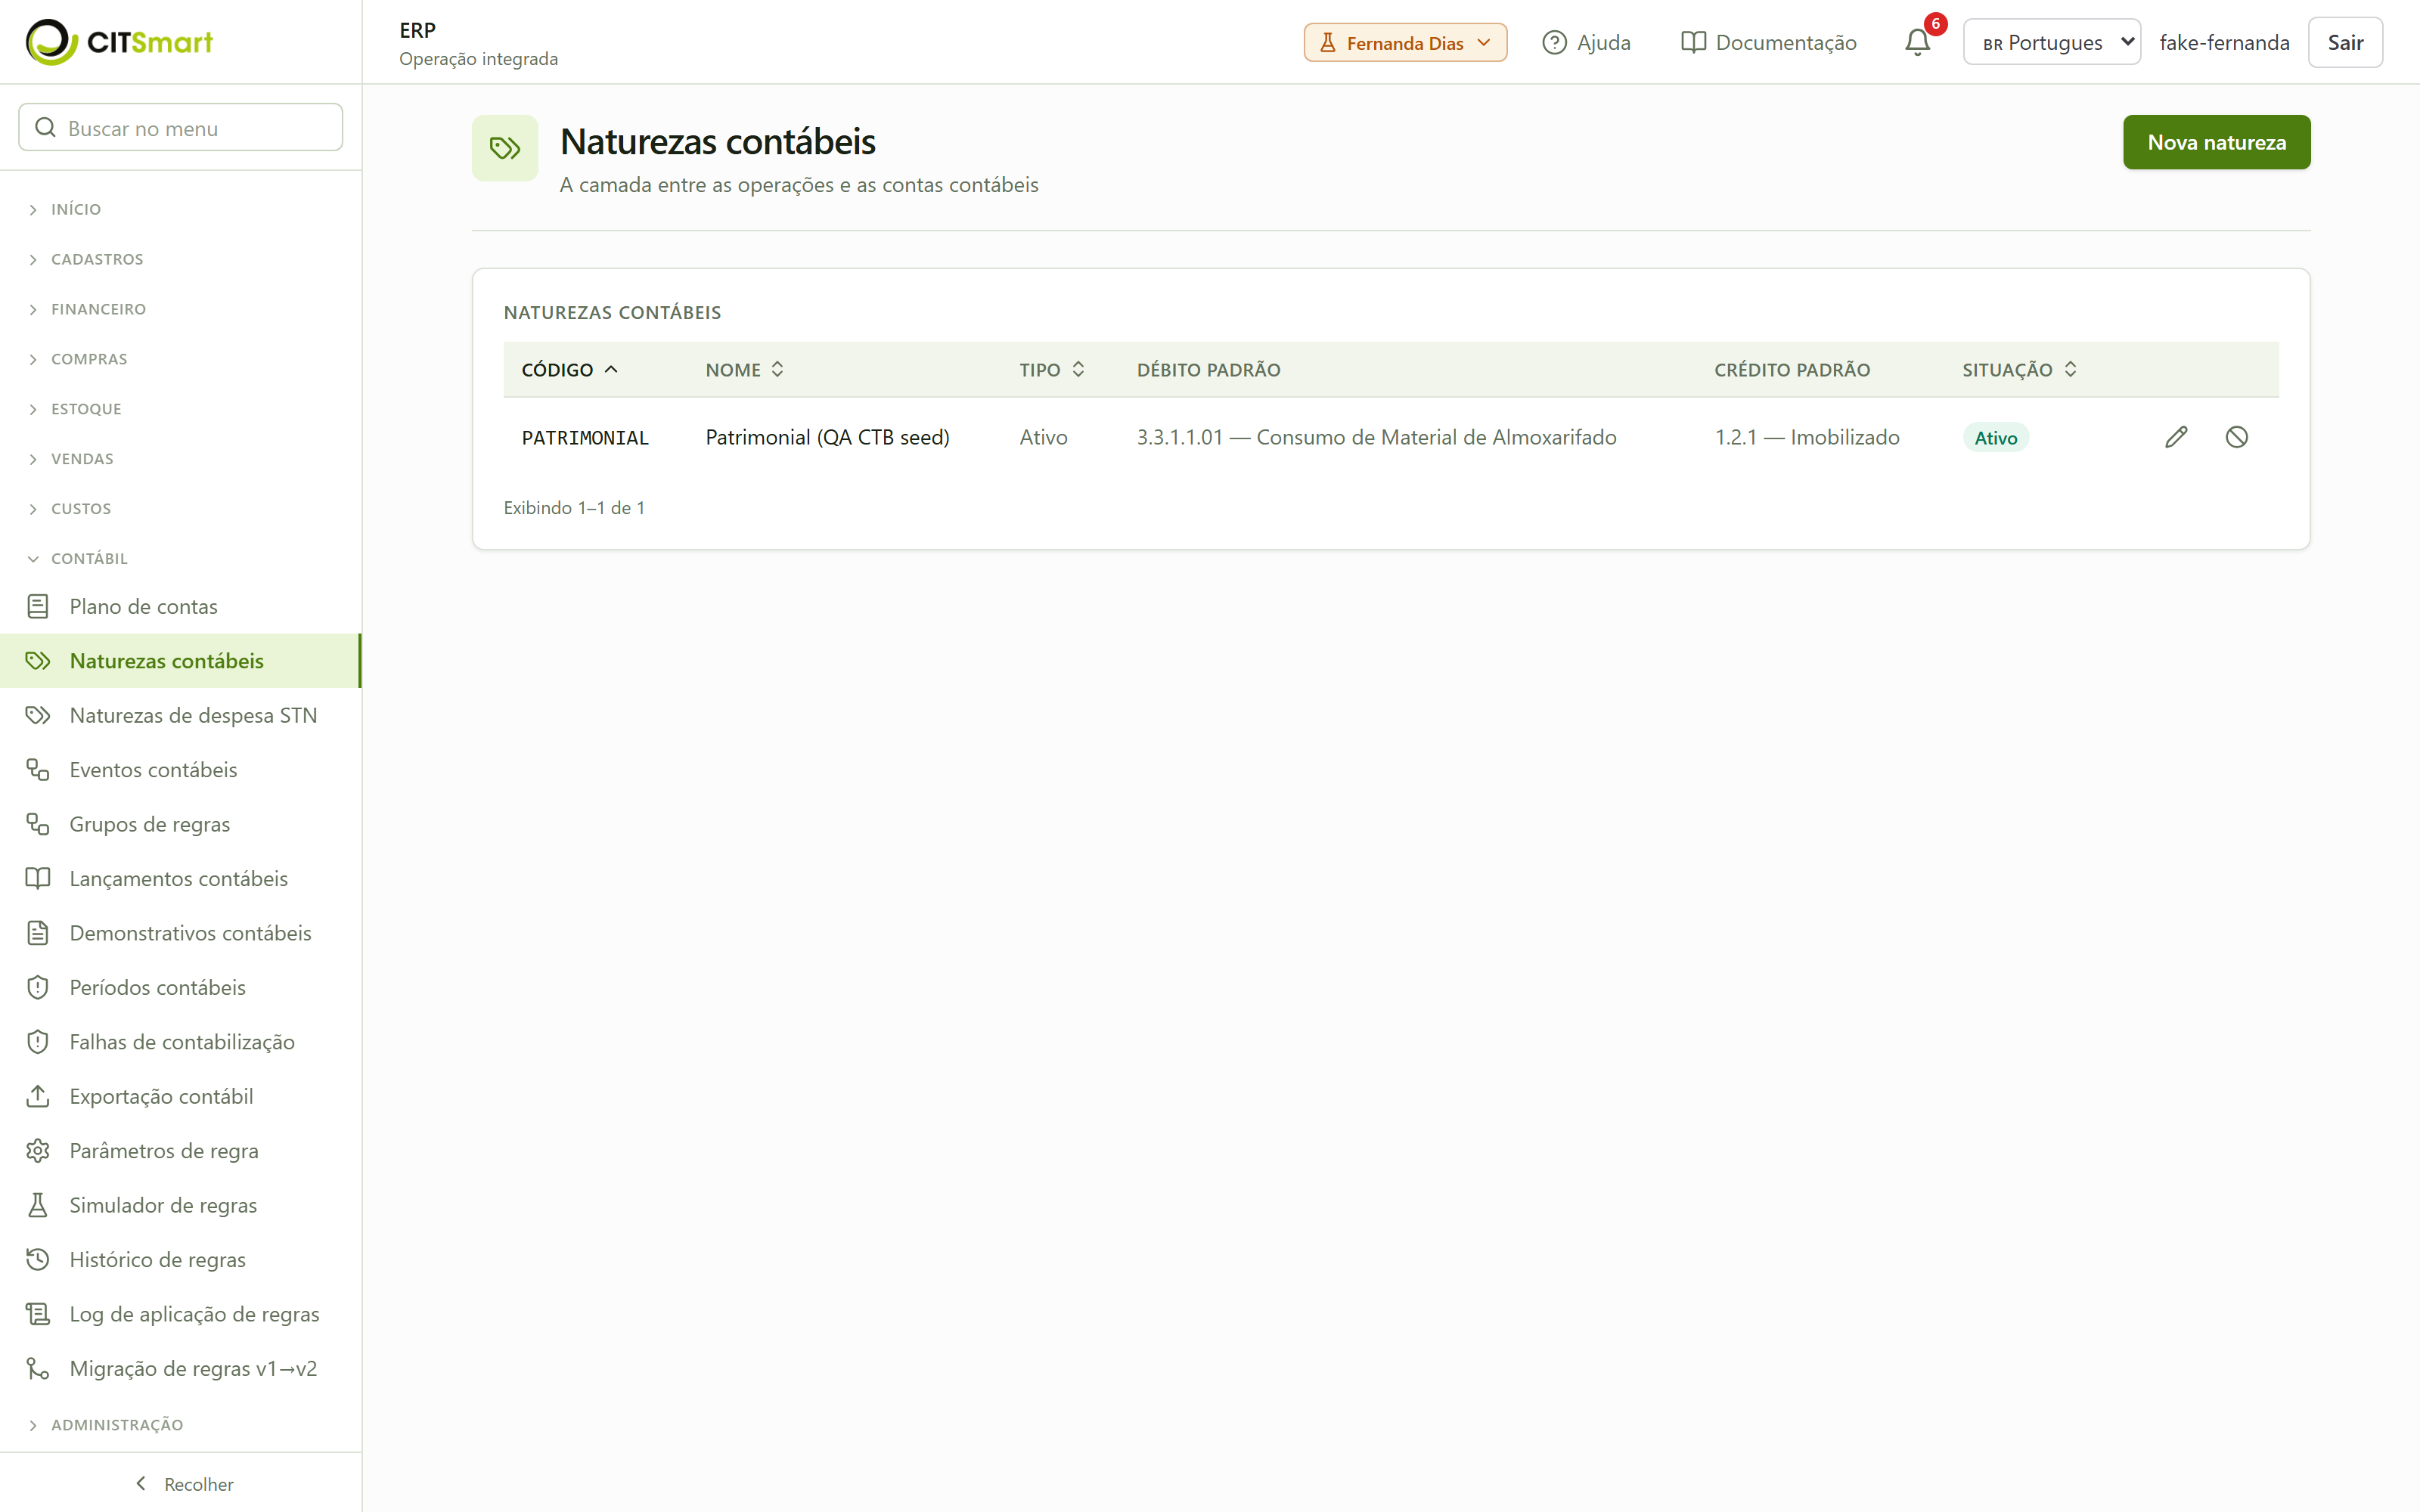Sort table by NOME column
Viewport: 2420px width, 1512px height.
click(x=745, y=370)
